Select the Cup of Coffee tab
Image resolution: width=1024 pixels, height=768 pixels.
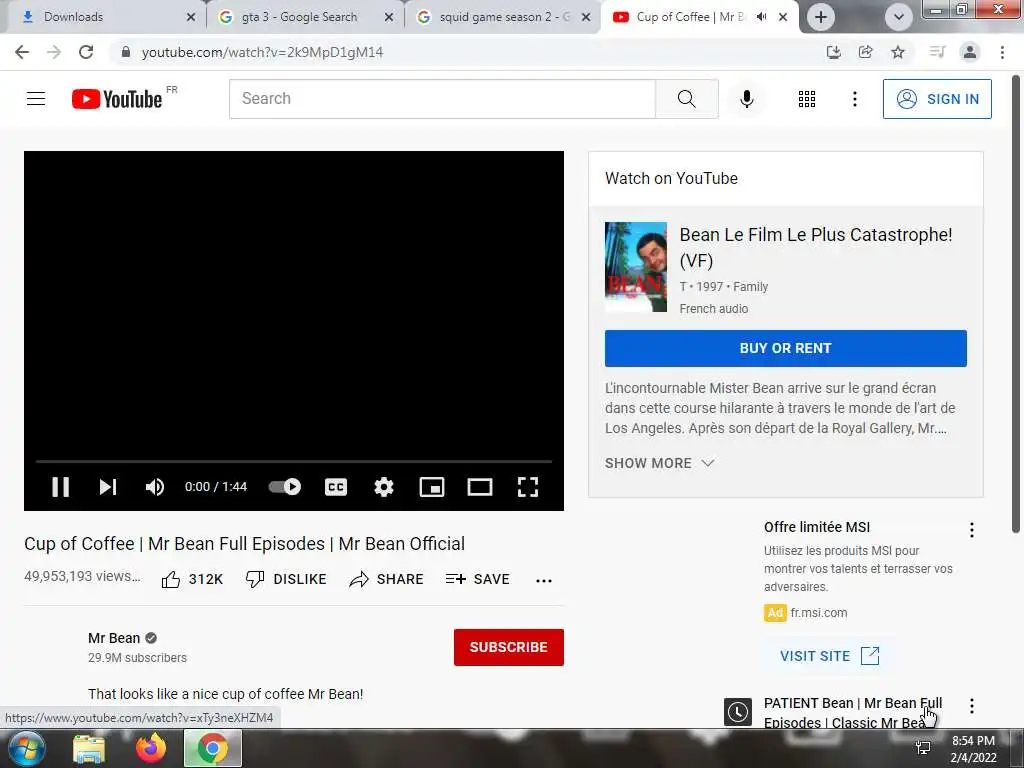(689, 17)
